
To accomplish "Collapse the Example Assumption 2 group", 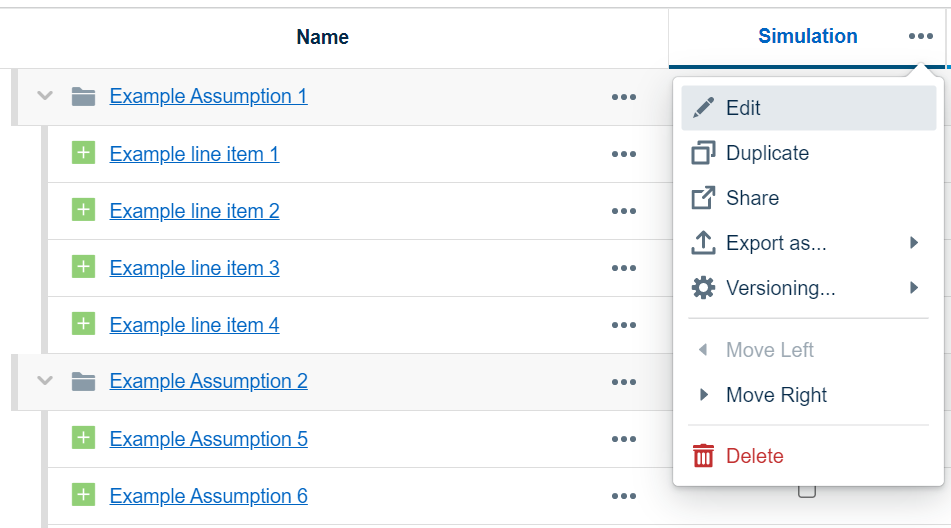I will pos(44,381).
